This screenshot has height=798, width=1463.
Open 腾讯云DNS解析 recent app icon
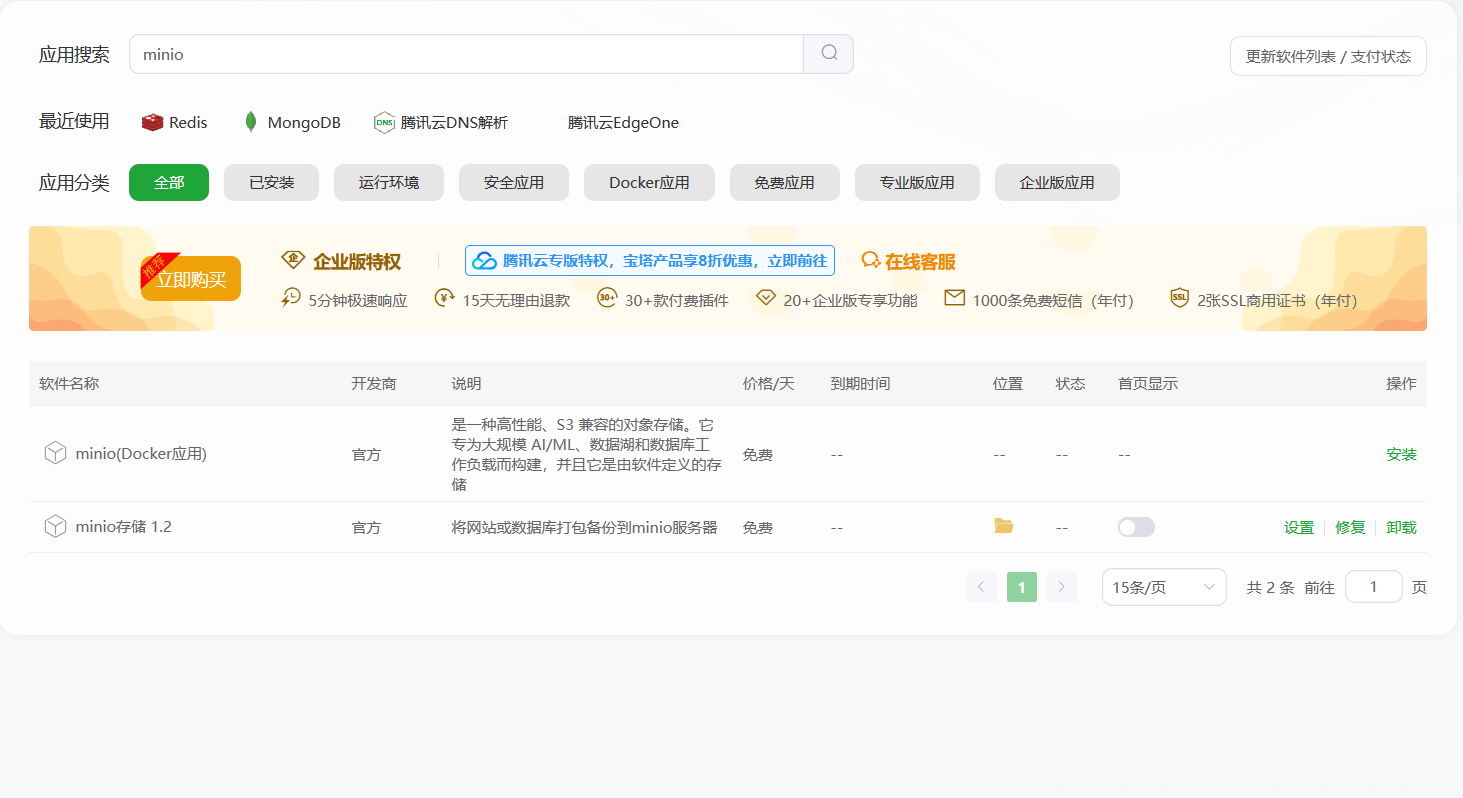tap(385, 123)
